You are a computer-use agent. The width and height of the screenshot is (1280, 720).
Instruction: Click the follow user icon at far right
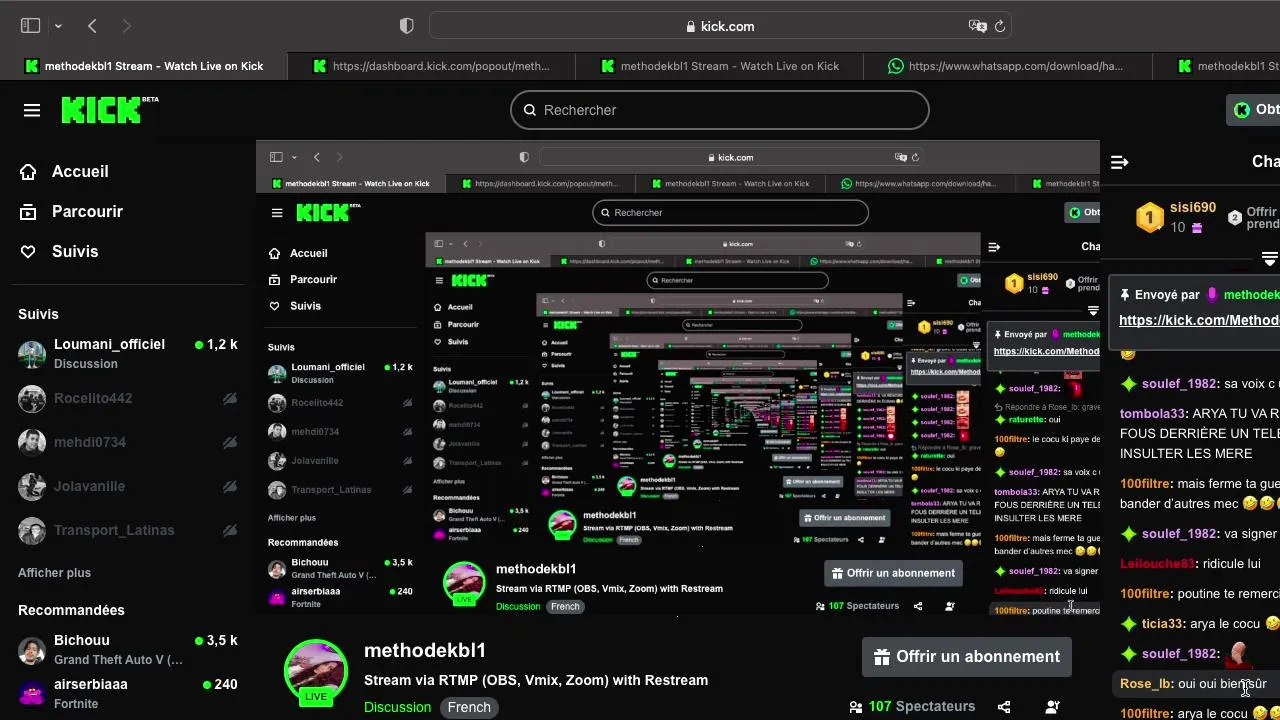[1052, 707]
